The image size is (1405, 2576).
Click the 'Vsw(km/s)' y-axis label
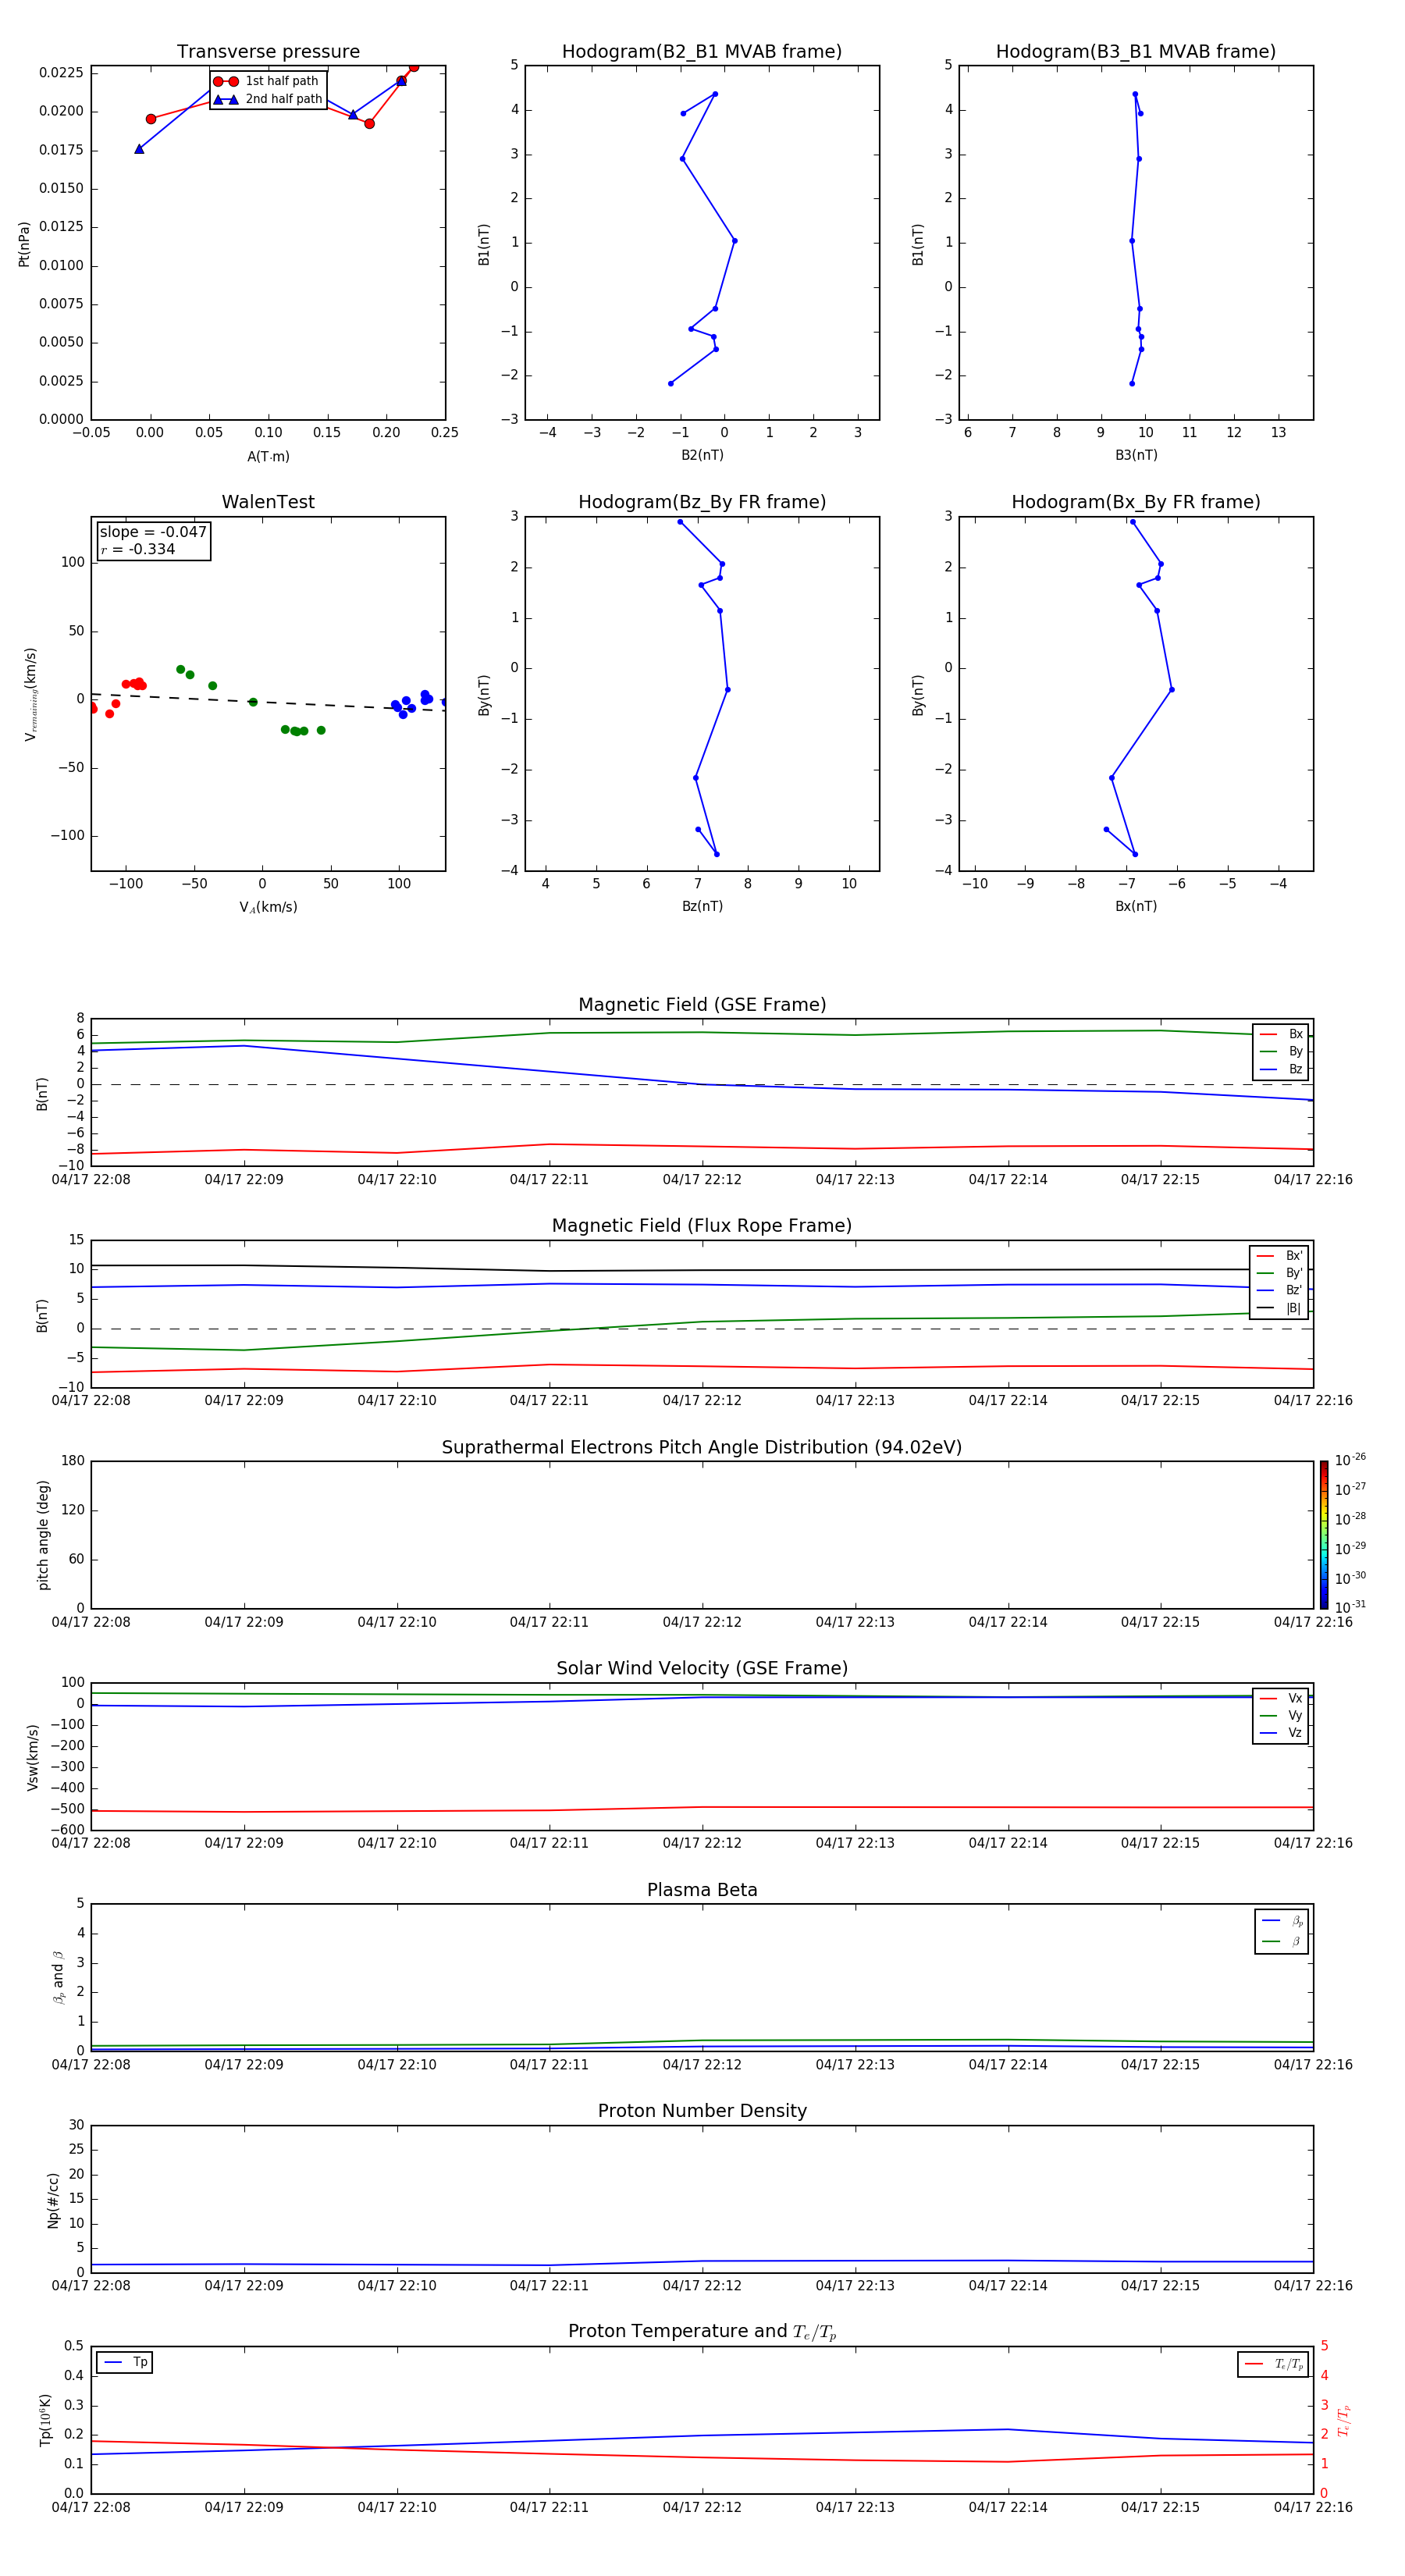[x=33, y=1756]
